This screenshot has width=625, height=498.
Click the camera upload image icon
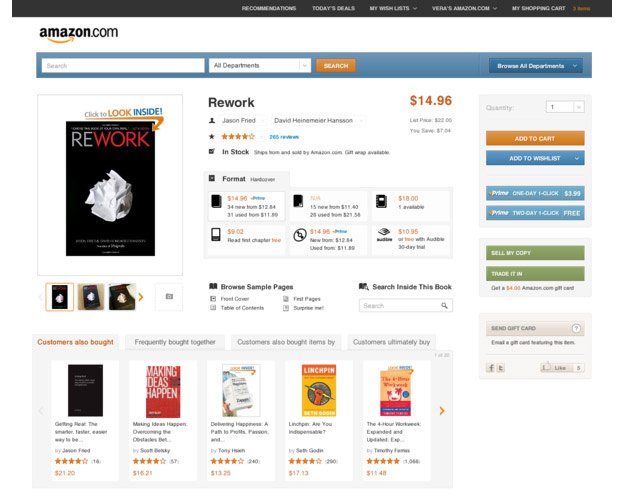click(x=169, y=297)
